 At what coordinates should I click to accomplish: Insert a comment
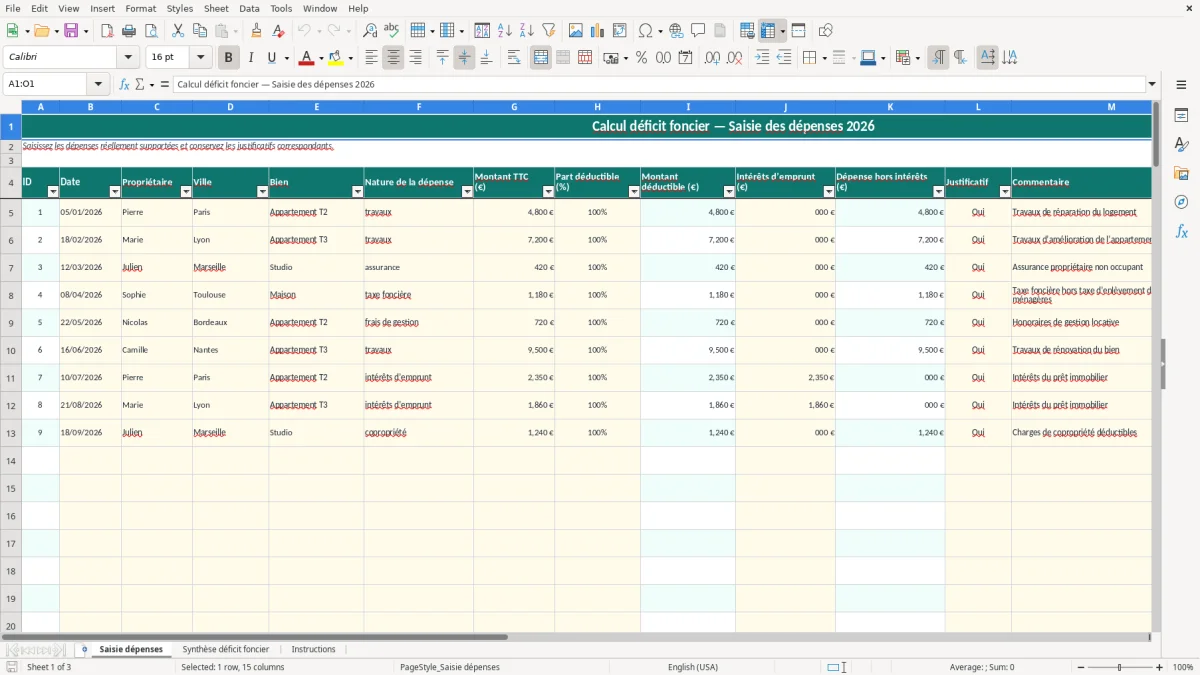698,31
